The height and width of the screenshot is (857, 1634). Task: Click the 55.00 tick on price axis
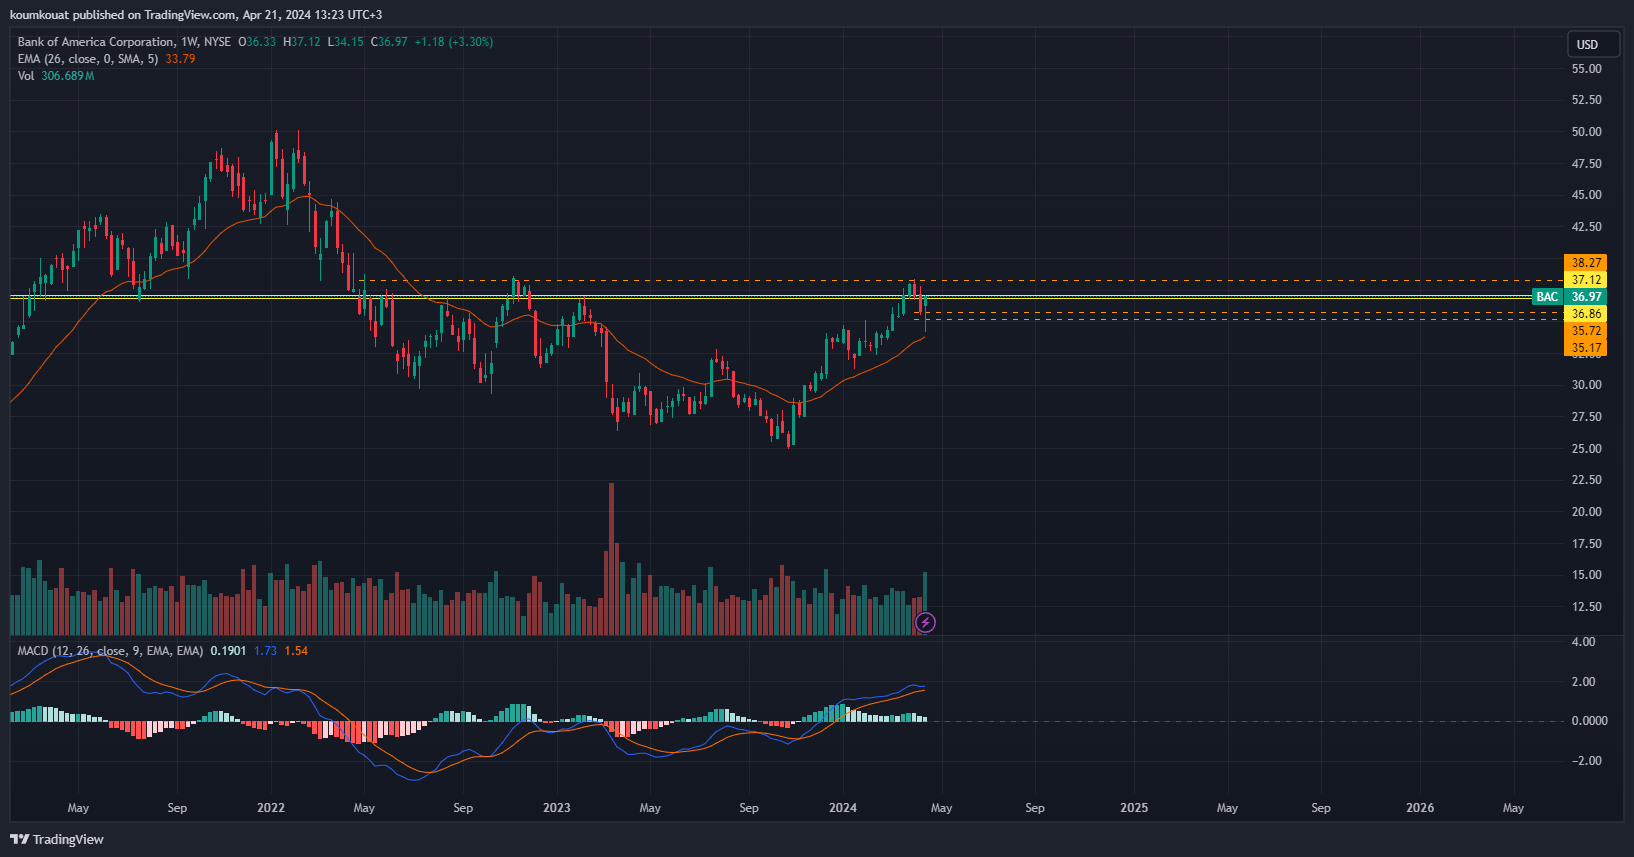point(1586,69)
